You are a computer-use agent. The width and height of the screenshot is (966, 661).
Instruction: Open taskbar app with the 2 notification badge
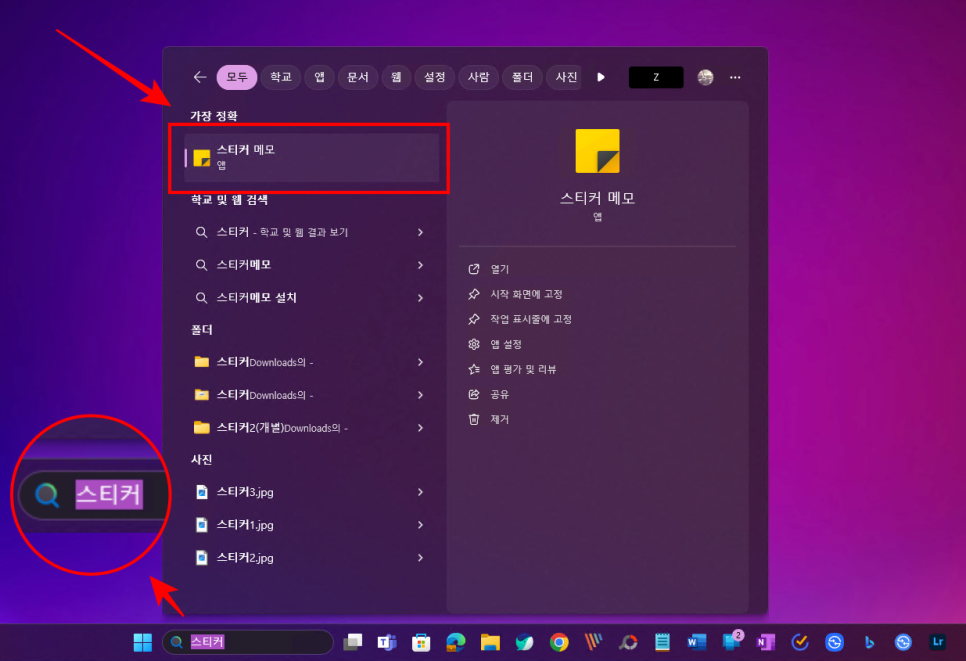pos(732,642)
